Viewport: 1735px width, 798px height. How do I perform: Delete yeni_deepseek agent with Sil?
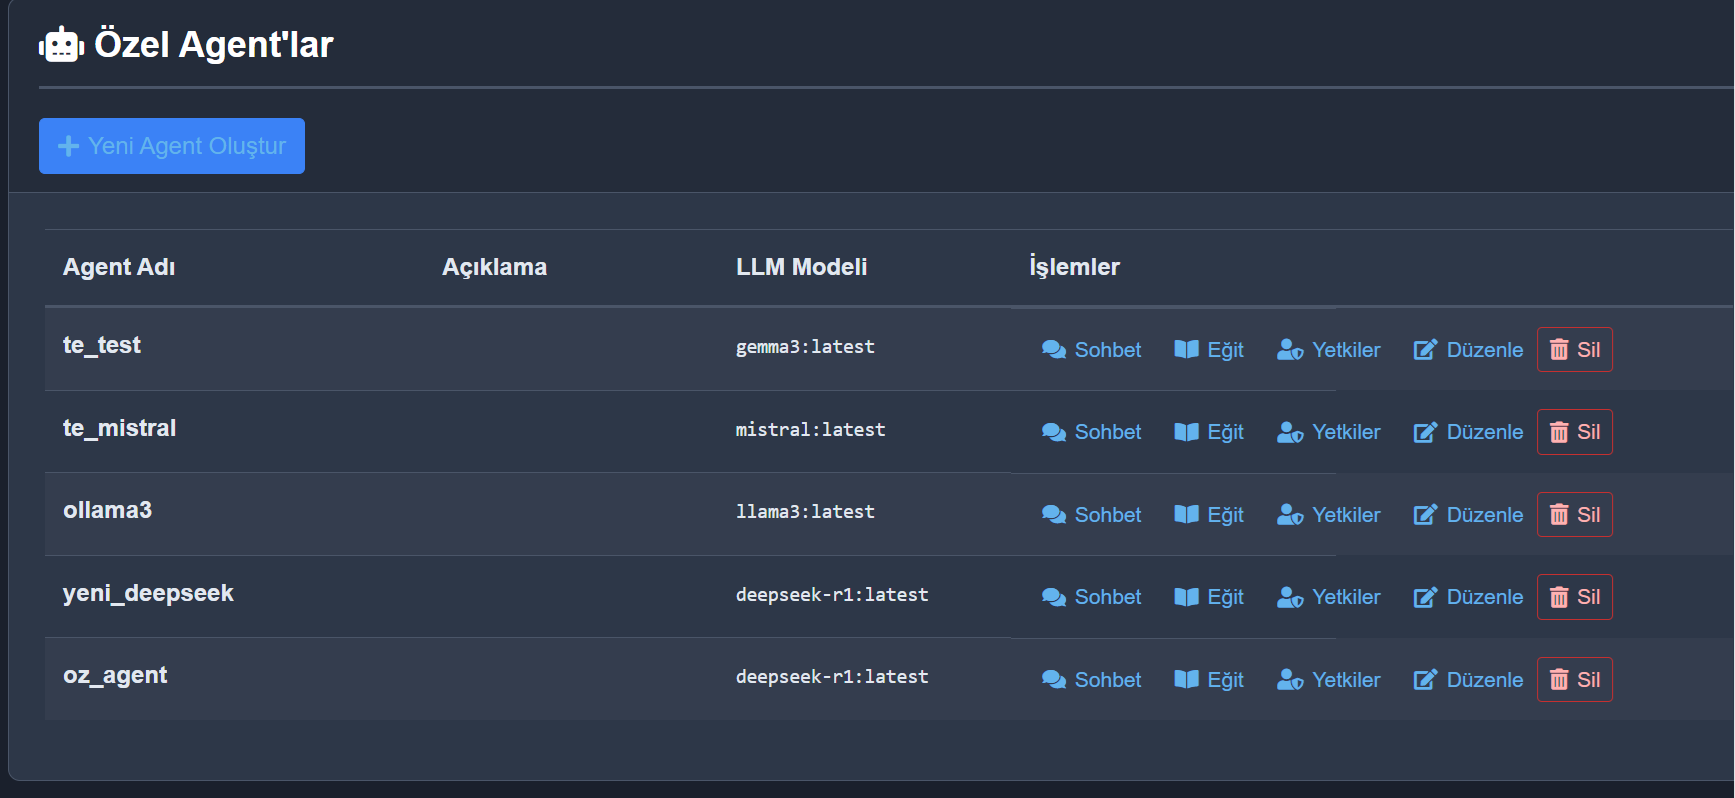1574,597
